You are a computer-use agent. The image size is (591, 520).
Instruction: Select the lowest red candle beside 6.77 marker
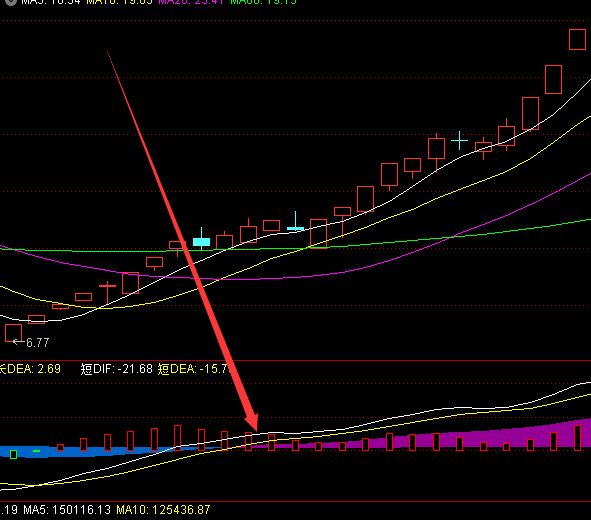click(x=13, y=333)
